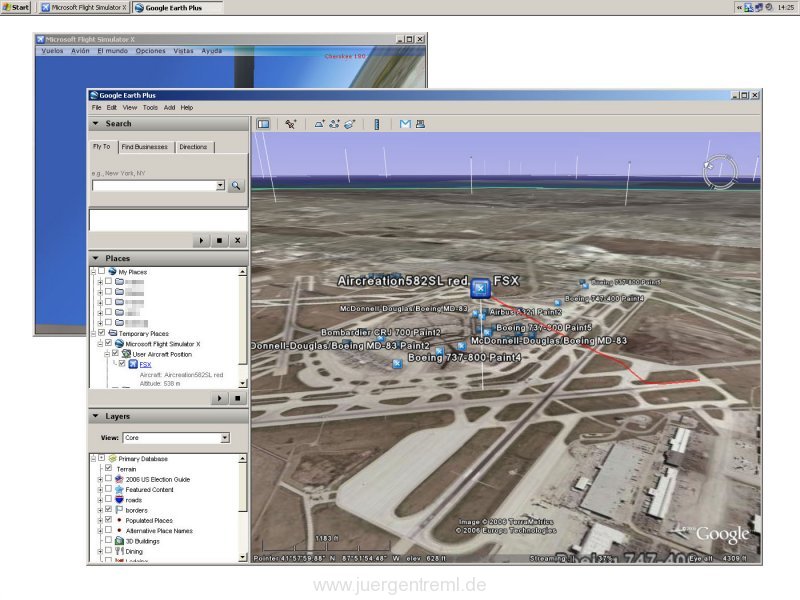Click the Dining fork-and-knife icon
The width and height of the screenshot is (800, 600).
click(119, 551)
